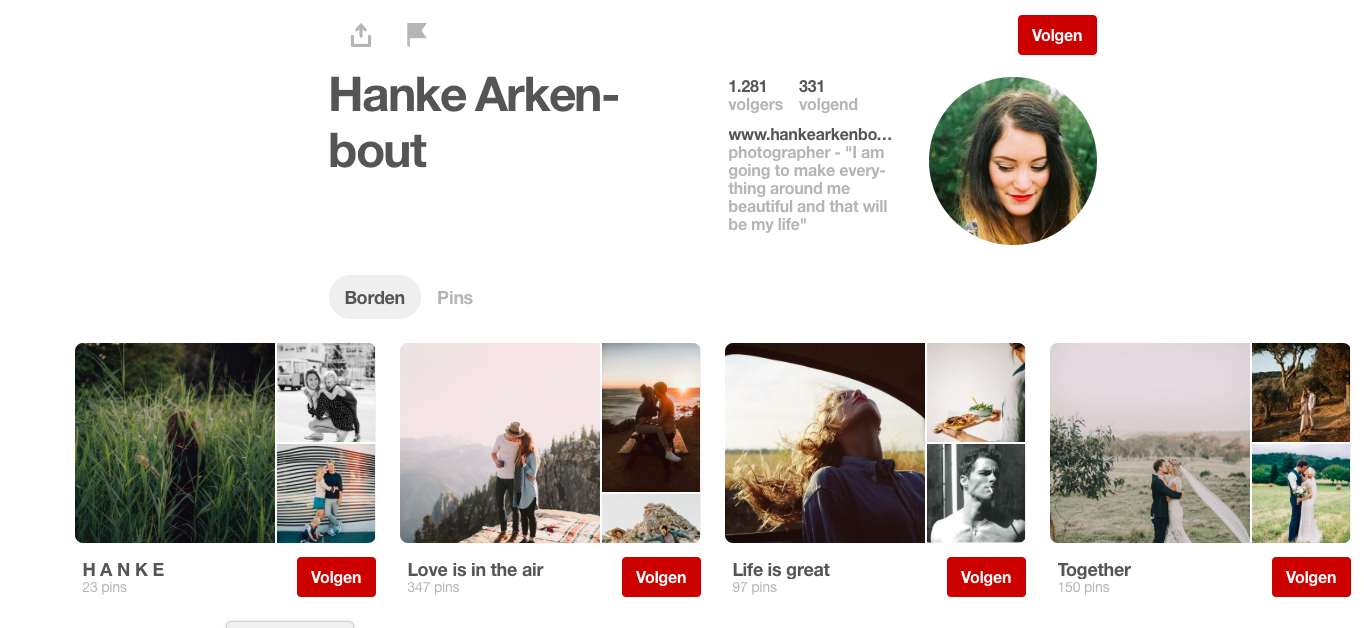1364x628 pixels.
Task: Follow the Life is great board
Action: point(986,577)
